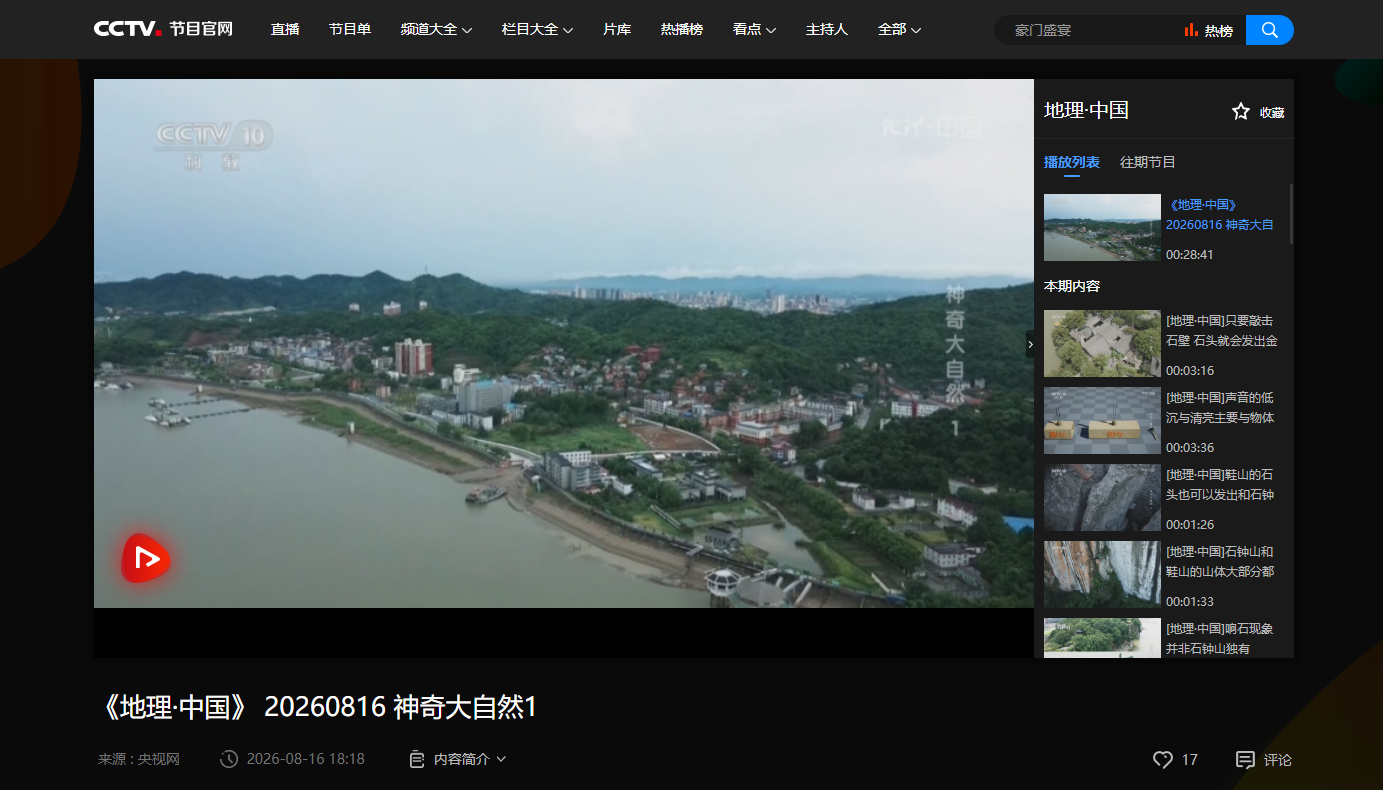Screen dimensions: 1383x790
Task: Open the 热播榜 ranking
Action: 682,29
